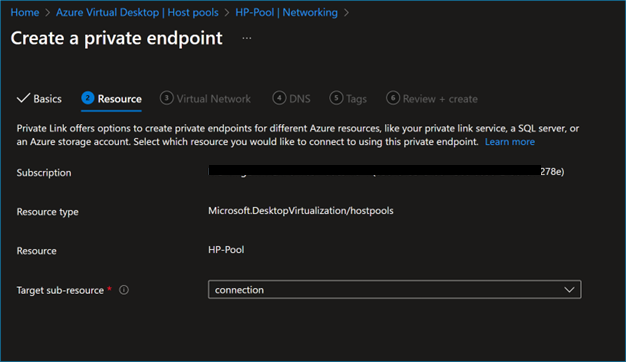
Task: Return to the Basics tab
Action: [48, 99]
